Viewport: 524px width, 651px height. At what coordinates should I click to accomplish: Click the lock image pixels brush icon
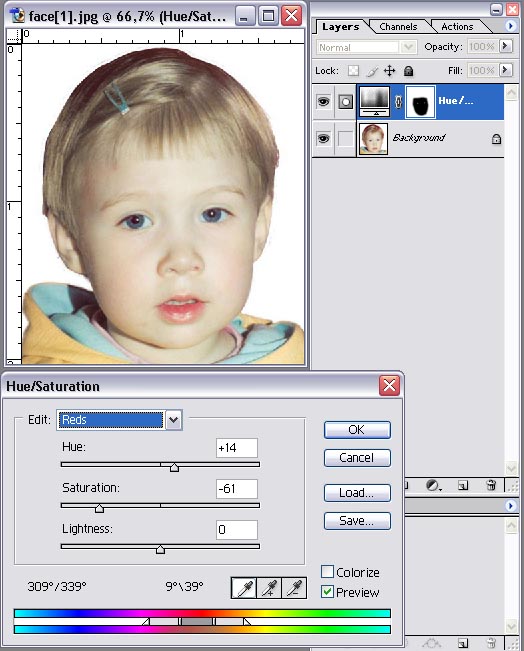point(372,71)
